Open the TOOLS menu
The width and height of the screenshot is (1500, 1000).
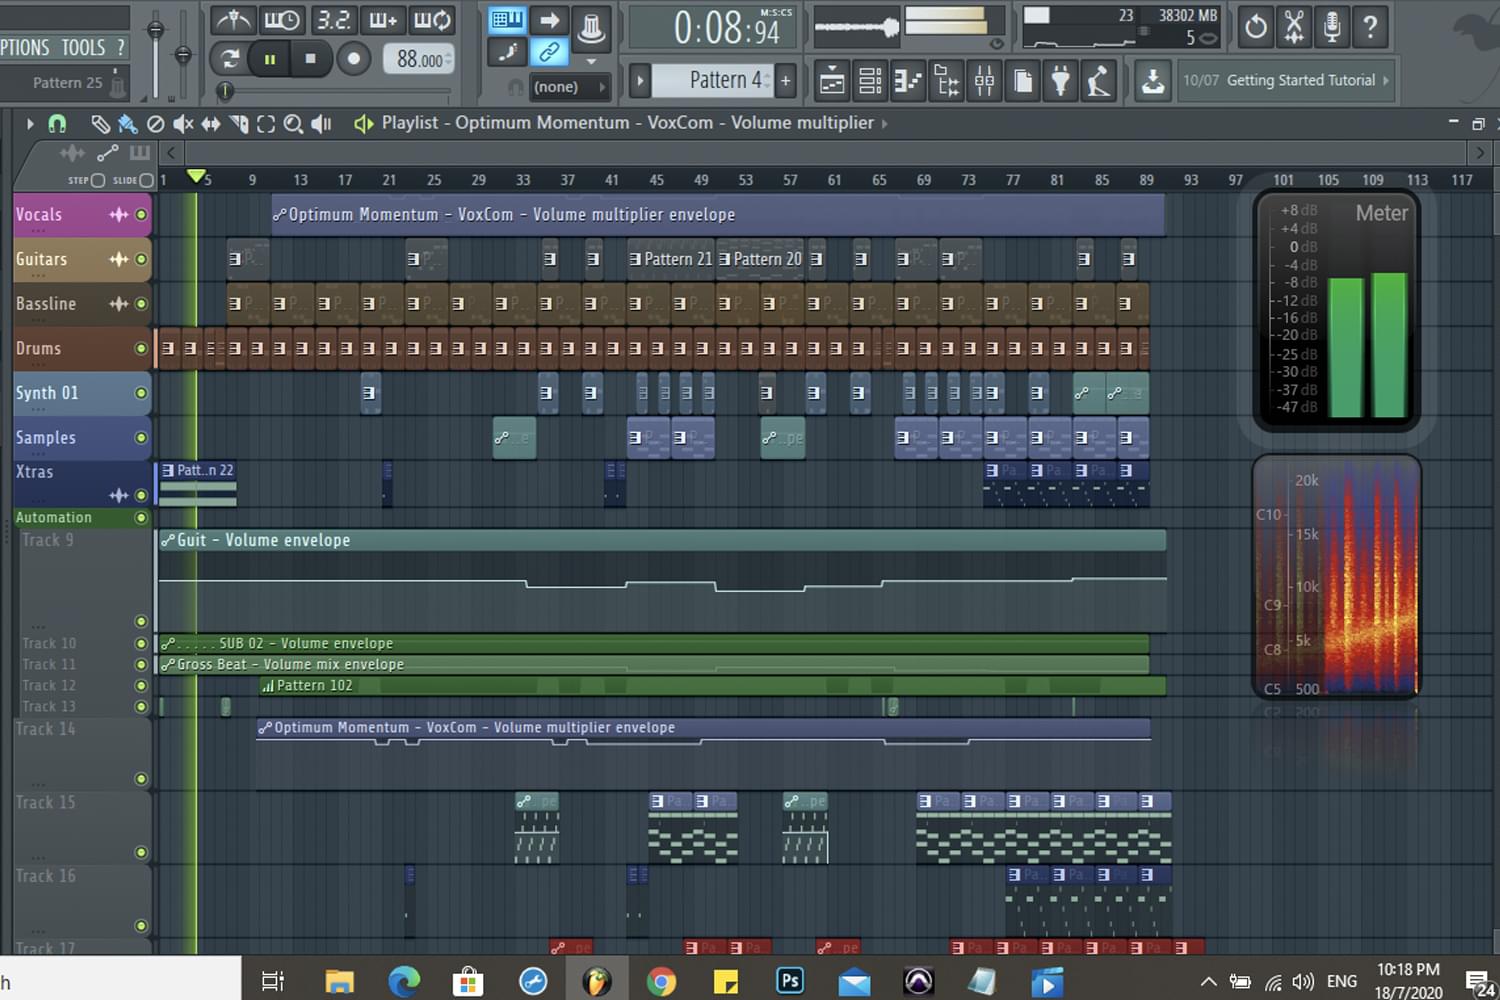click(83, 48)
